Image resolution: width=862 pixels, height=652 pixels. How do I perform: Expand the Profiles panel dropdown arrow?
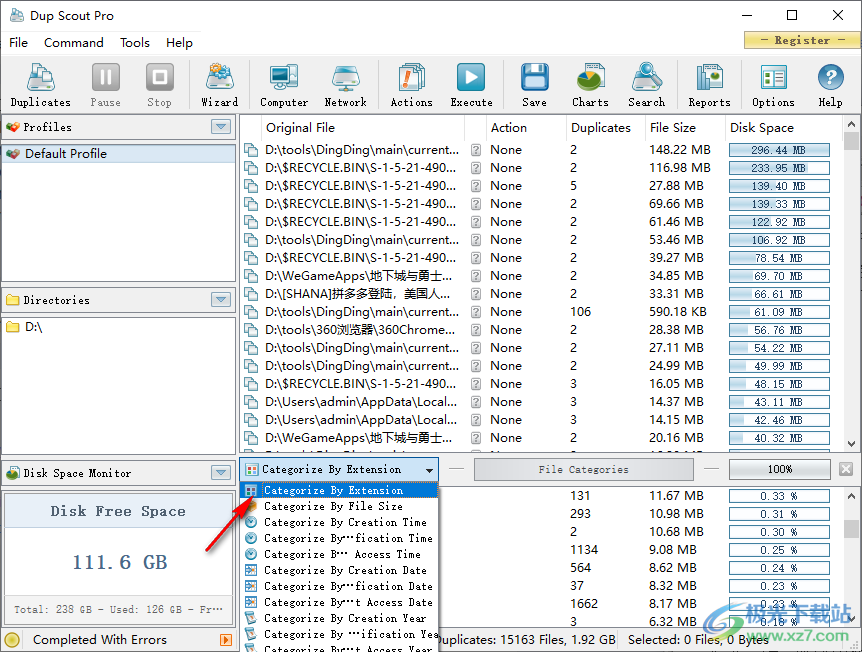[x=221, y=127]
